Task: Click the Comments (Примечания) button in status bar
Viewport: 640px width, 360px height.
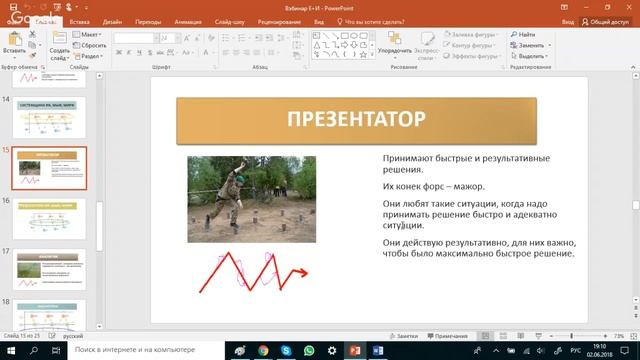Action: click(447, 336)
